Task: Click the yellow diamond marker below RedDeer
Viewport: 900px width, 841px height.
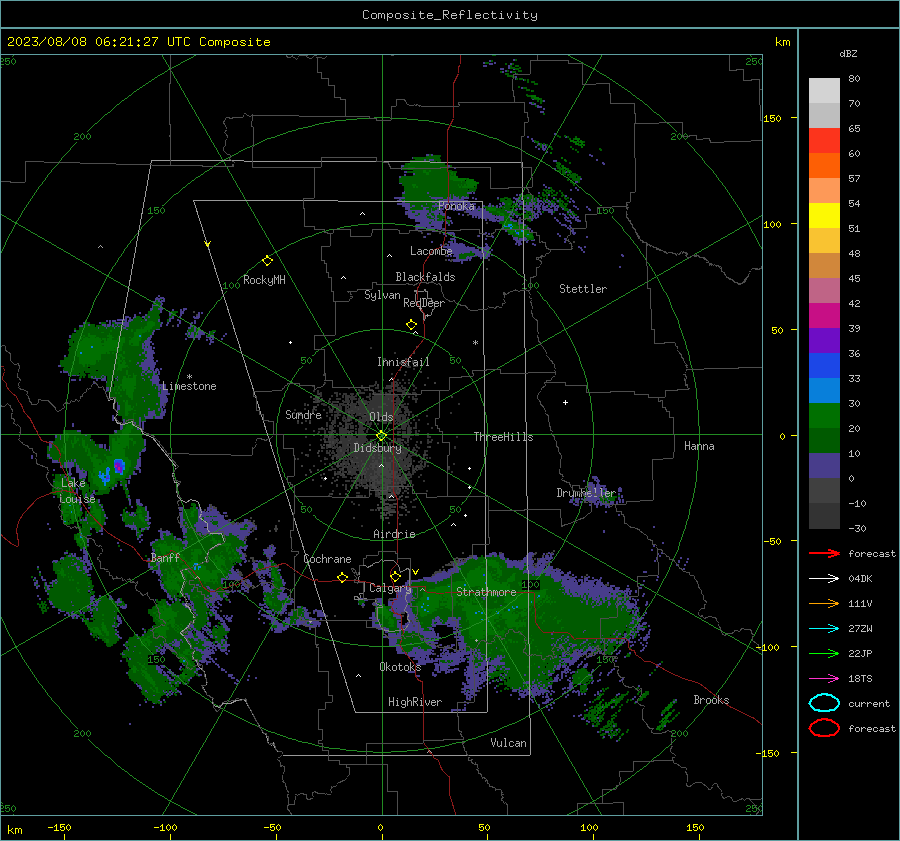Action: 412,325
